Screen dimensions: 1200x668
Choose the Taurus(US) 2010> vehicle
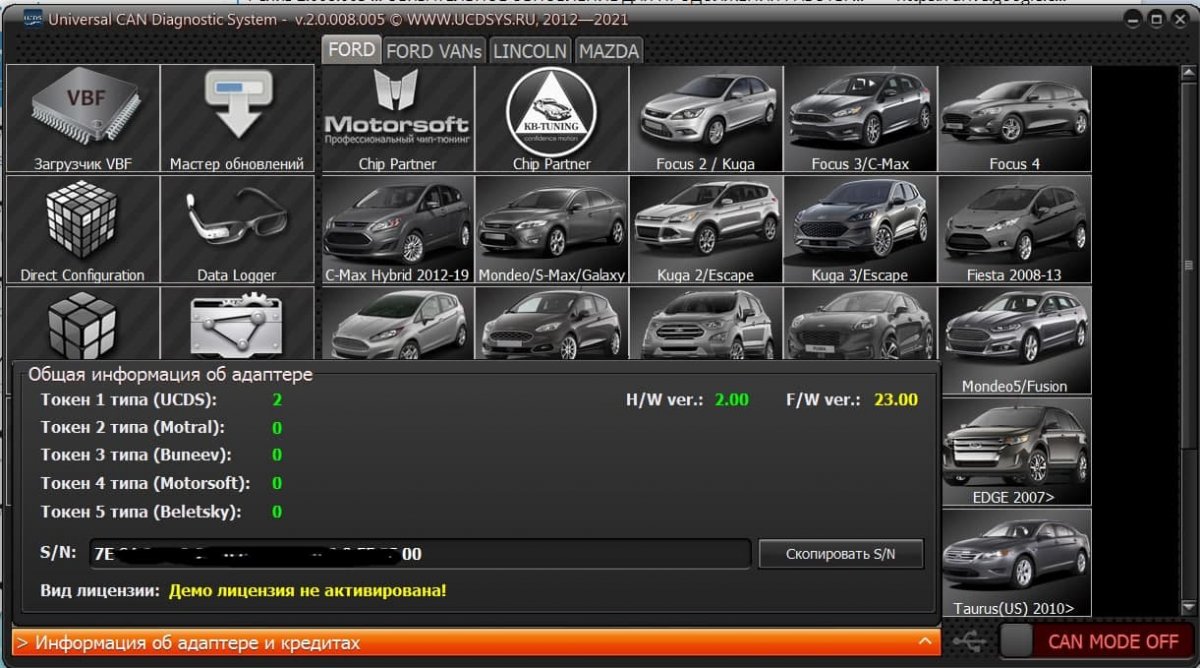pos(1014,563)
